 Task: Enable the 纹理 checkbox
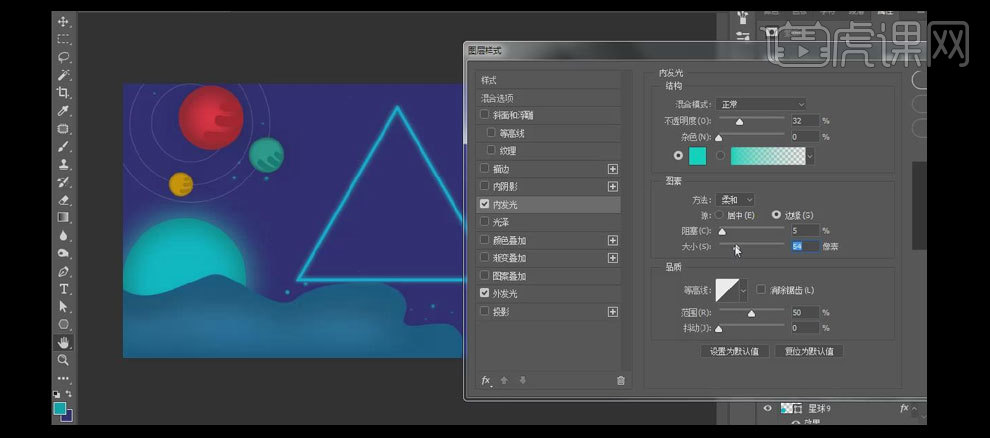(491, 150)
